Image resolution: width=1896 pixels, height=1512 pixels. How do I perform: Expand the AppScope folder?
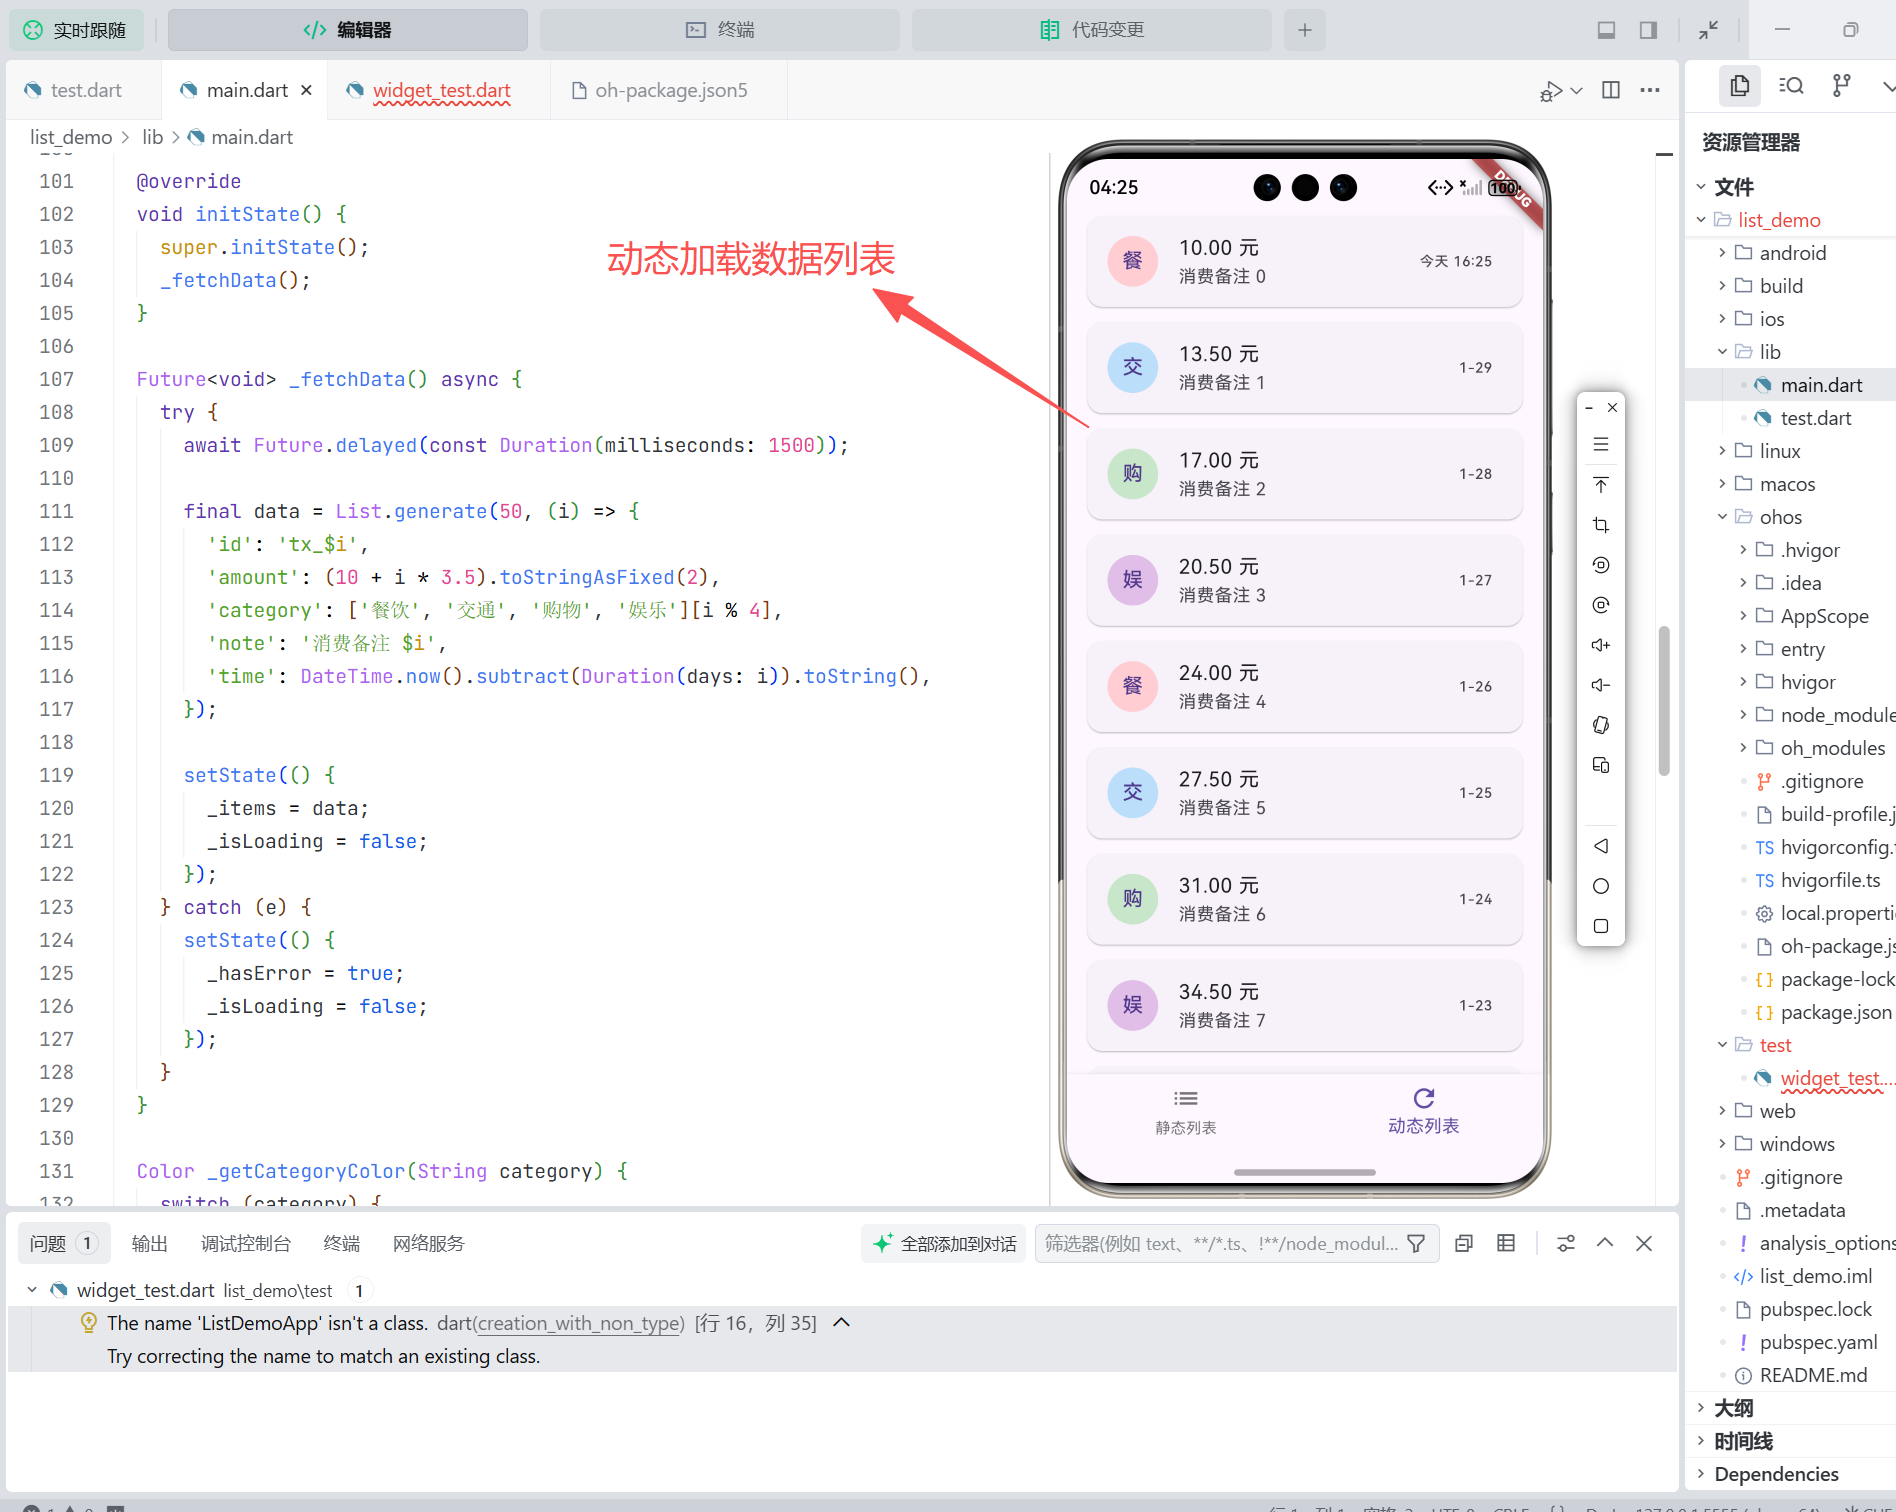click(1743, 616)
